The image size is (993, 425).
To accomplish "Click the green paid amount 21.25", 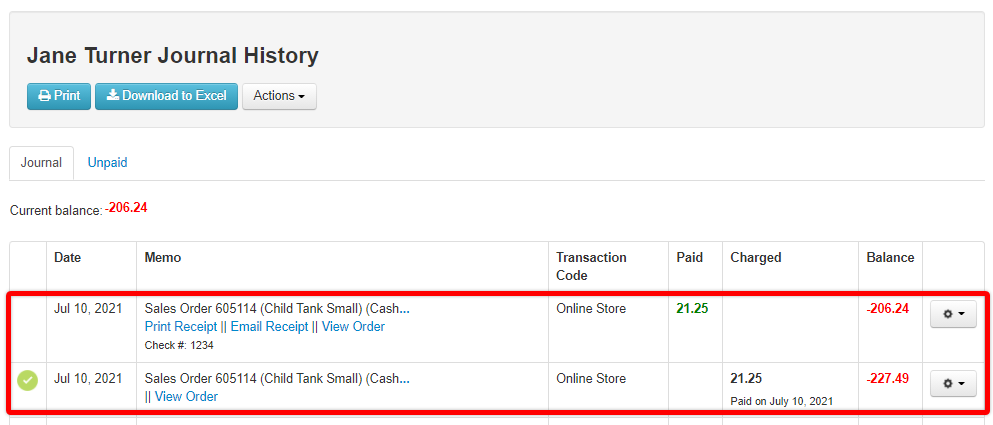I will [692, 309].
